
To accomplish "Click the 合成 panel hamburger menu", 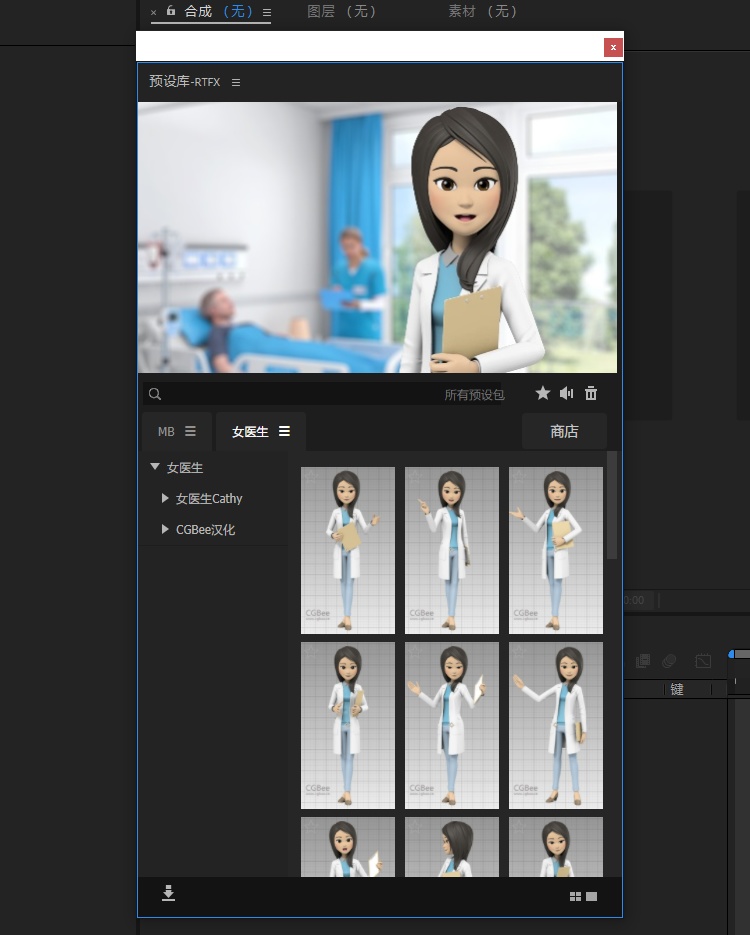I will pos(267,12).
